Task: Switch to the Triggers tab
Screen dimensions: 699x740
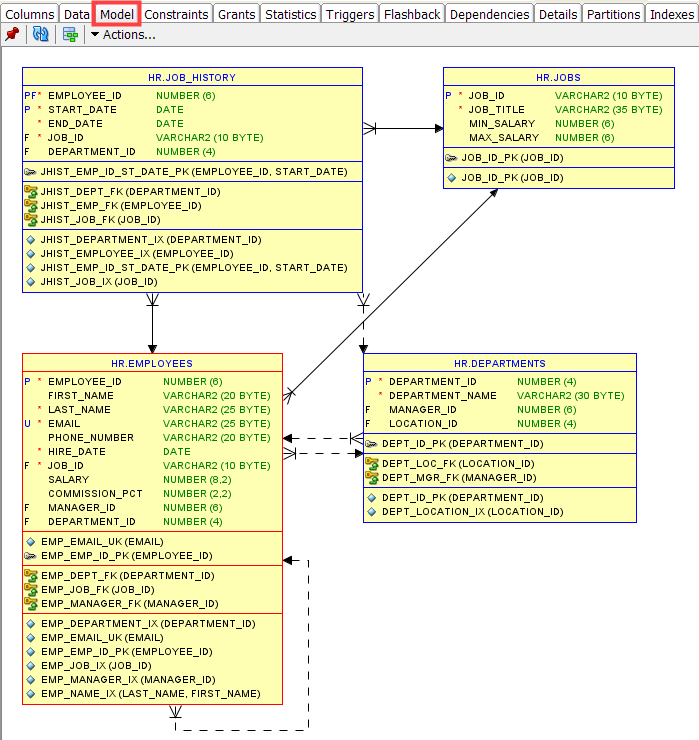Action: [350, 15]
